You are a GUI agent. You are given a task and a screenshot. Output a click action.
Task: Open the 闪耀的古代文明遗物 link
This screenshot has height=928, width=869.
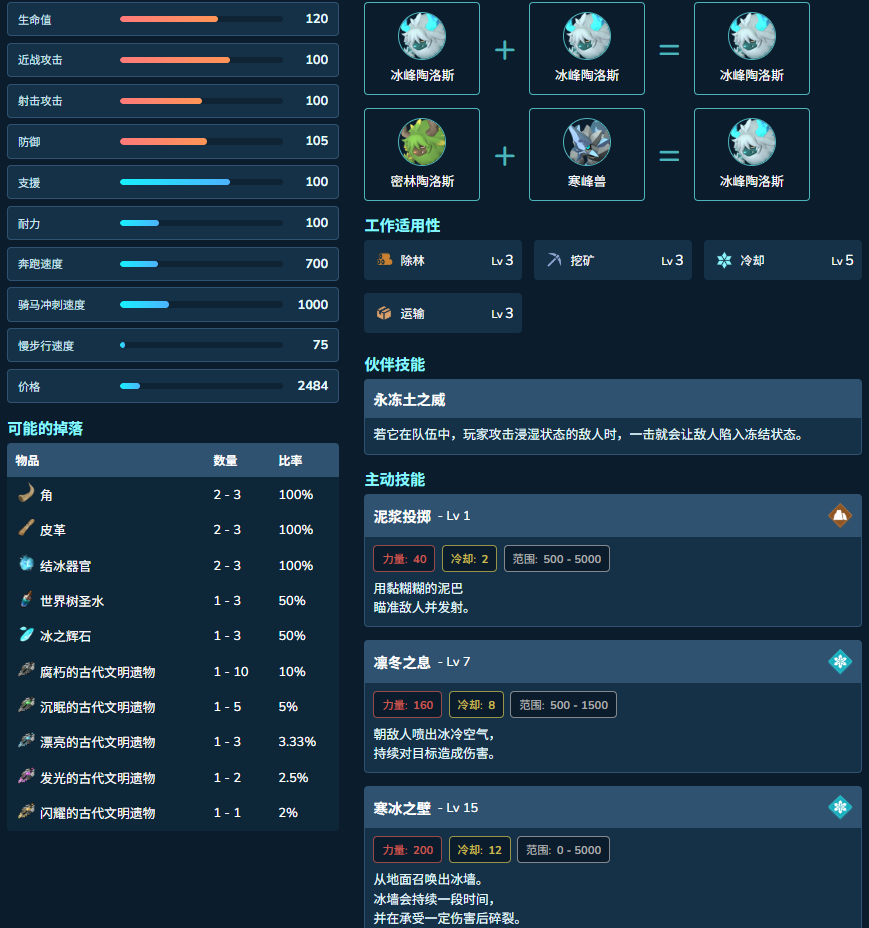pyautogui.click(x=98, y=813)
